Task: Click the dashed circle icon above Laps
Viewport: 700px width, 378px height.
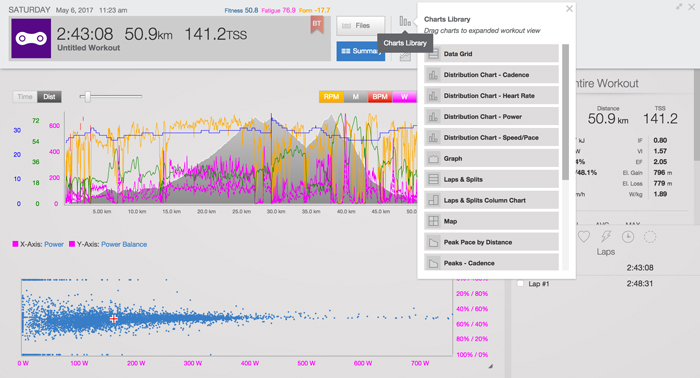Action: 650,237
